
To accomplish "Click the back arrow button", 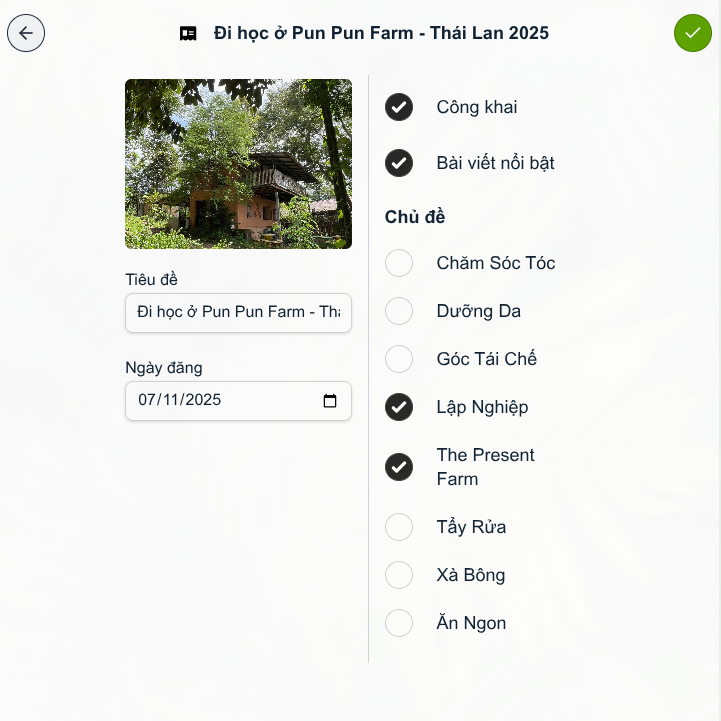I will pyautogui.click(x=26, y=33).
